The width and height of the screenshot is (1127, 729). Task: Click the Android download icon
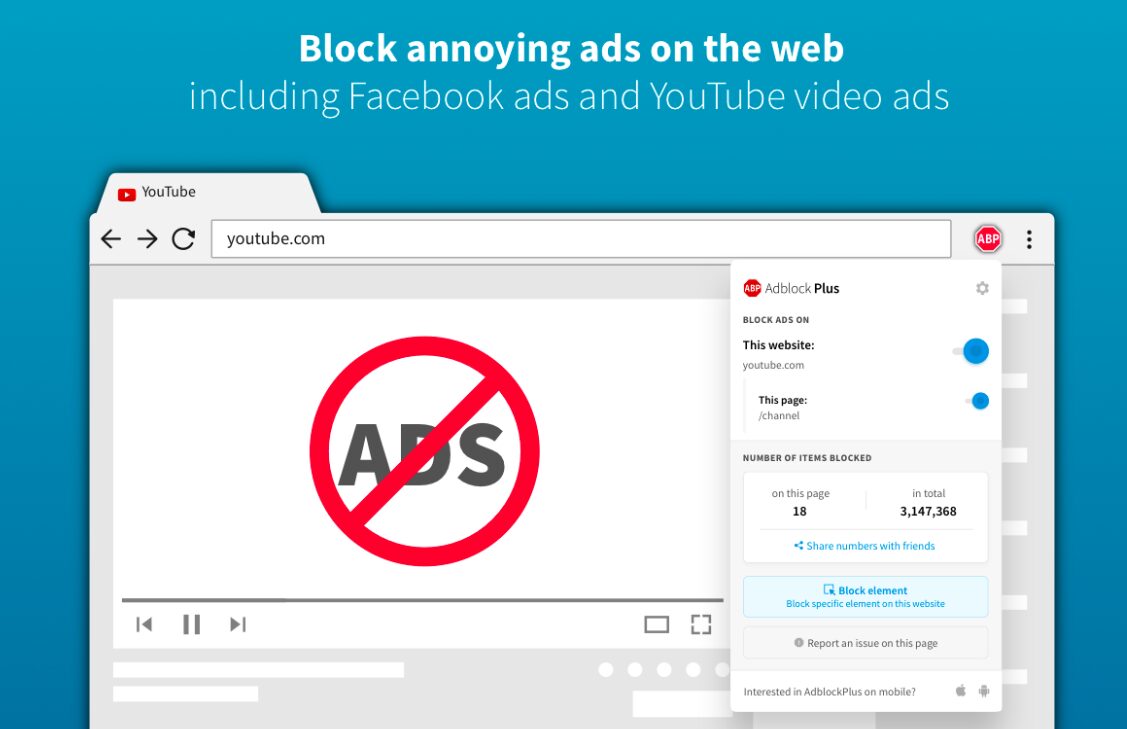pyautogui.click(x=984, y=691)
